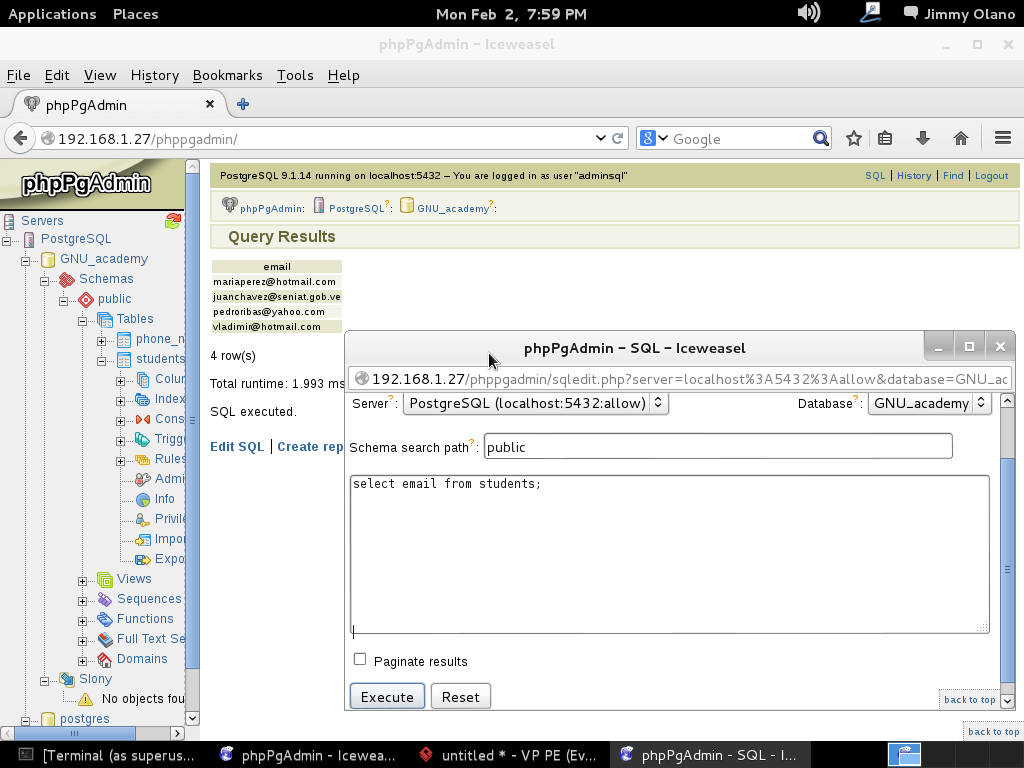This screenshot has width=1024, height=768.
Task: Expand the Views tree node
Action: (83, 580)
